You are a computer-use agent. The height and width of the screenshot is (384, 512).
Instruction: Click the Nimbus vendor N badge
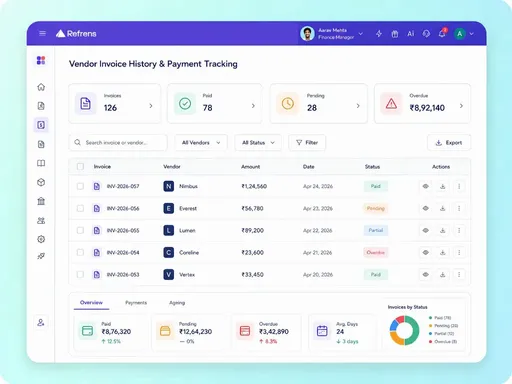[169, 186]
